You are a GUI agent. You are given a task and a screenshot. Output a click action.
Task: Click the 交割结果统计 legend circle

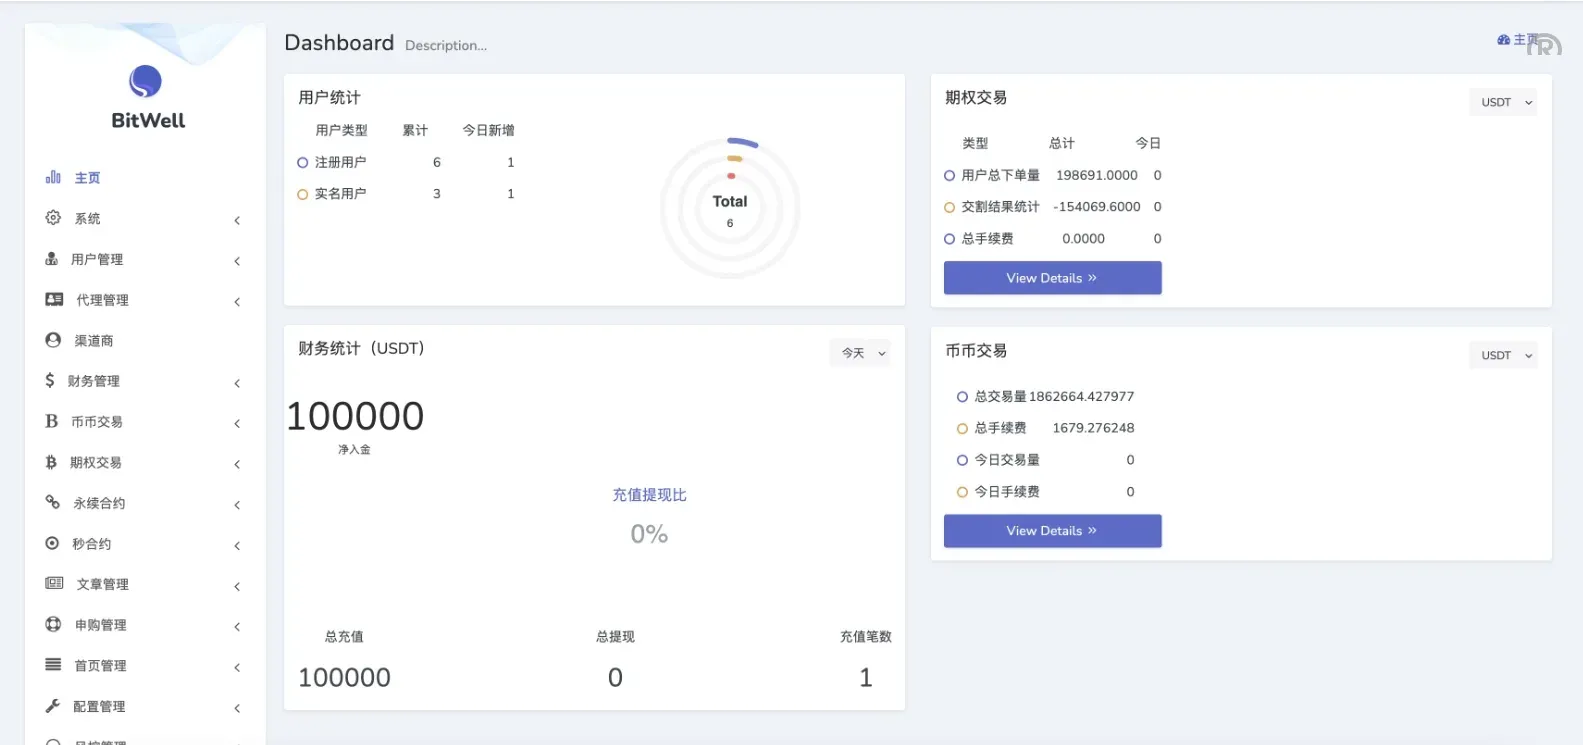(949, 207)
